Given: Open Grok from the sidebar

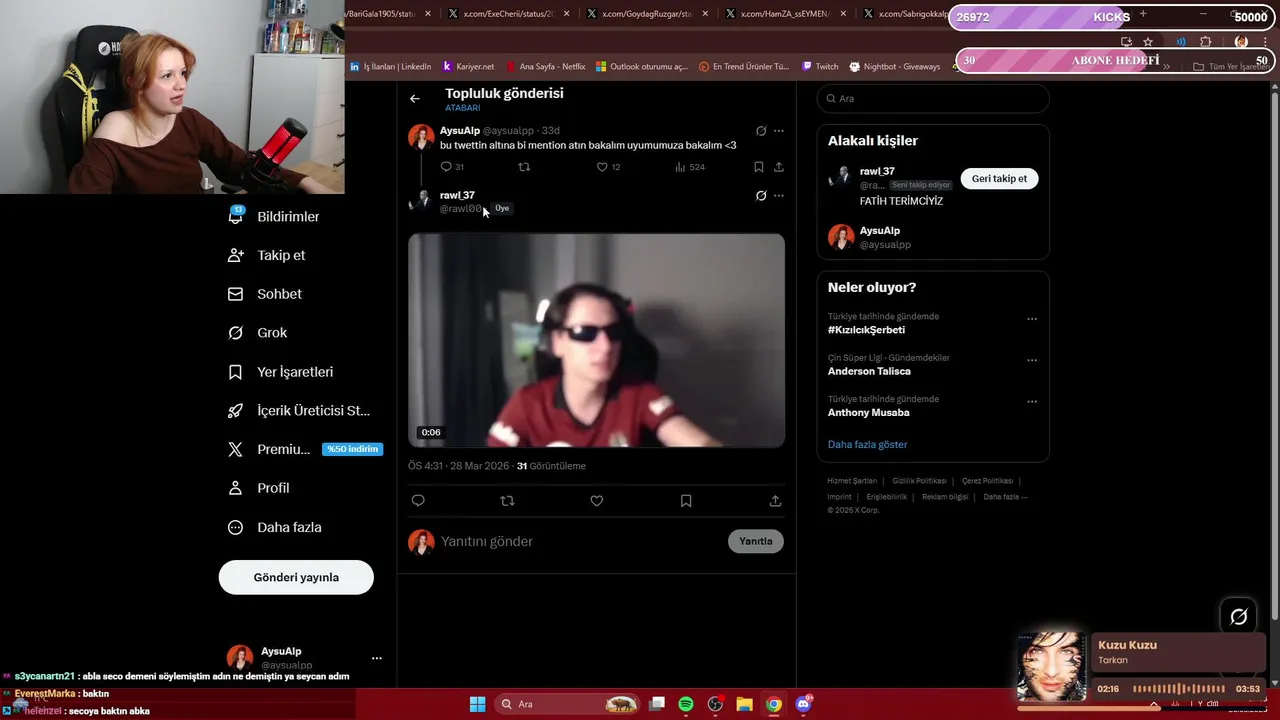Looking at the screenshot, I should pos(257,333).
